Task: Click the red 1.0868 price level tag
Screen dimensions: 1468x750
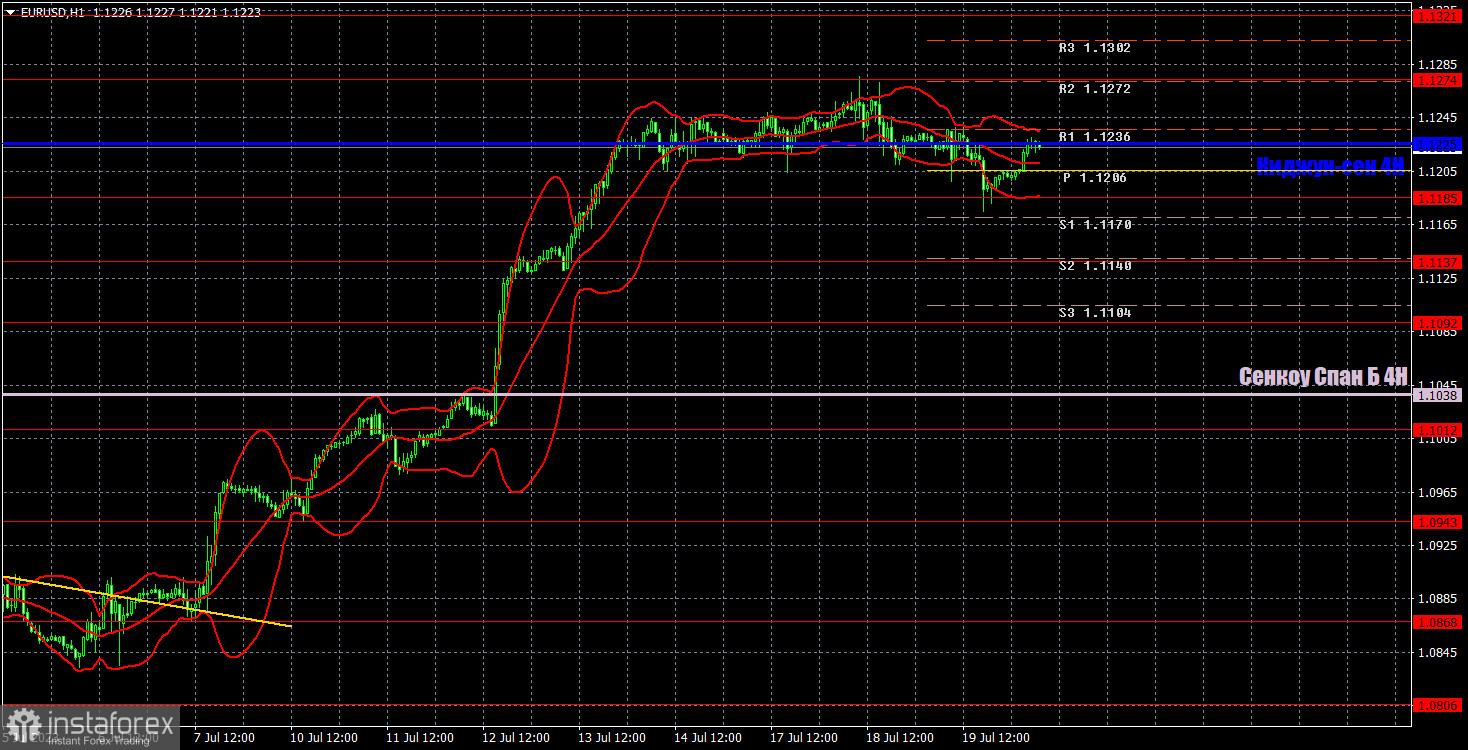Action: click(1438, 622)
